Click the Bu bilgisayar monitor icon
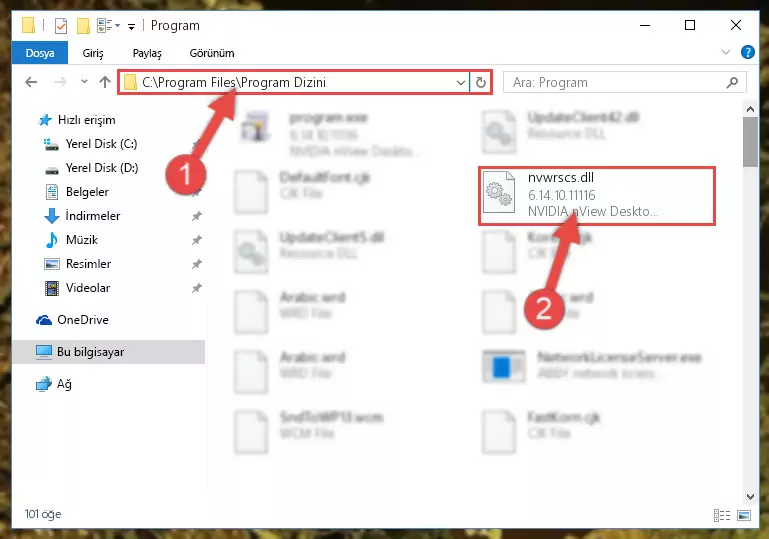 [44, 352]
